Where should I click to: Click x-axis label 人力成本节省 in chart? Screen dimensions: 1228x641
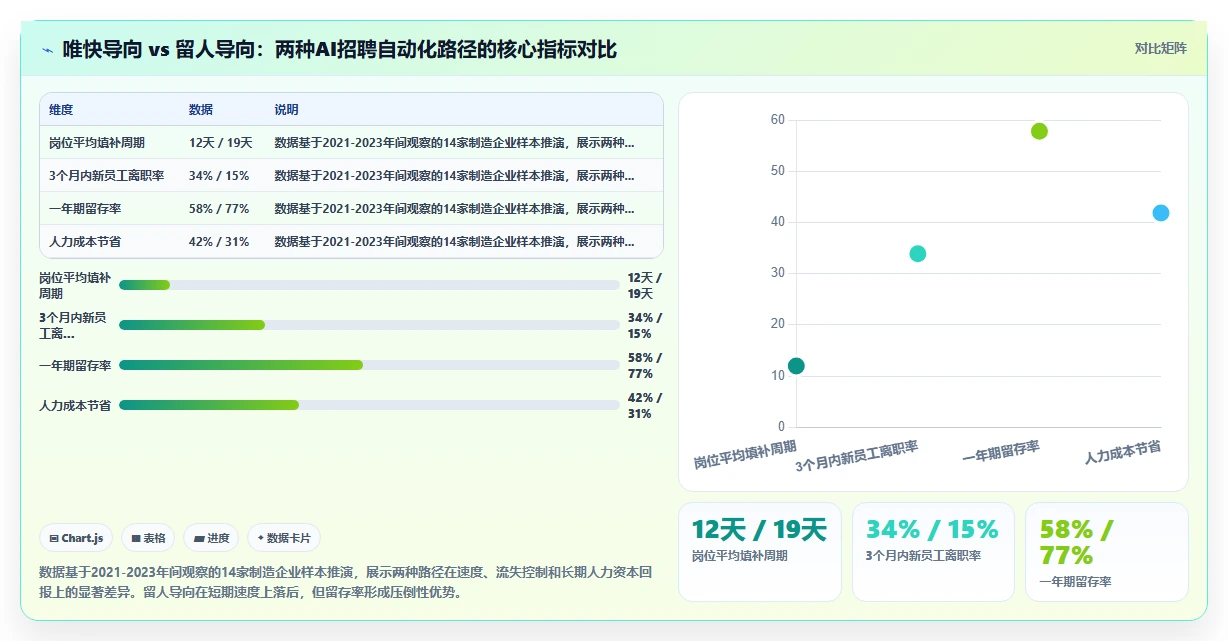pos(1123,451)
